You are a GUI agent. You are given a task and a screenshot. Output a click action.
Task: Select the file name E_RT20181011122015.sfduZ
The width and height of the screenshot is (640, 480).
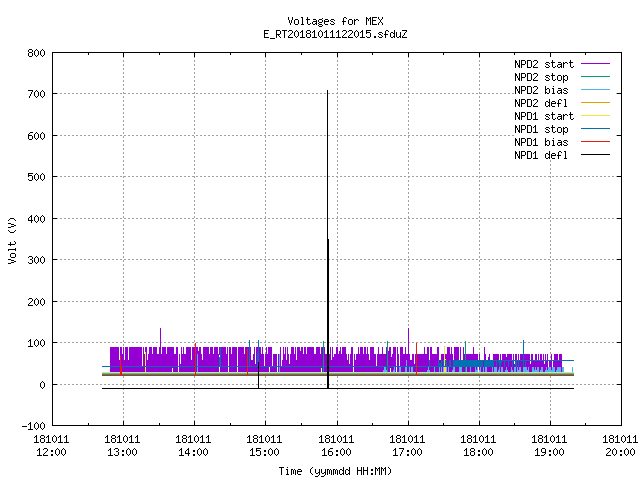[x=335, y=34]
